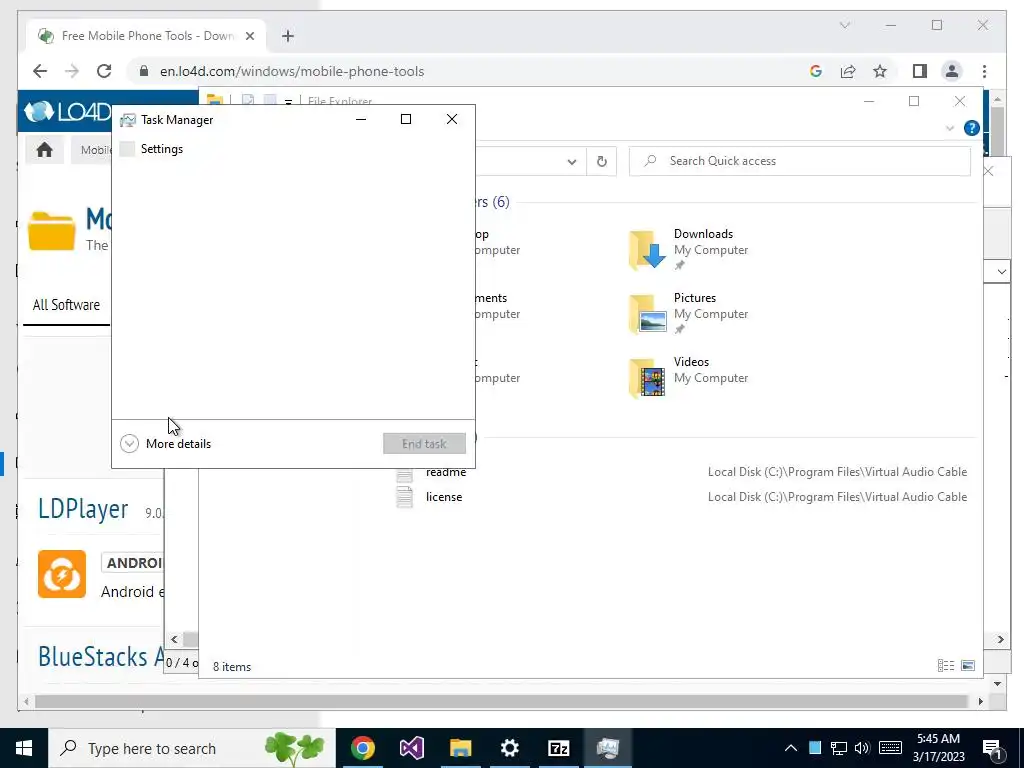This screenshot has width=1024, height=768.
Task: Toggle the Chrome side panel
Action: tap(920, 71)
